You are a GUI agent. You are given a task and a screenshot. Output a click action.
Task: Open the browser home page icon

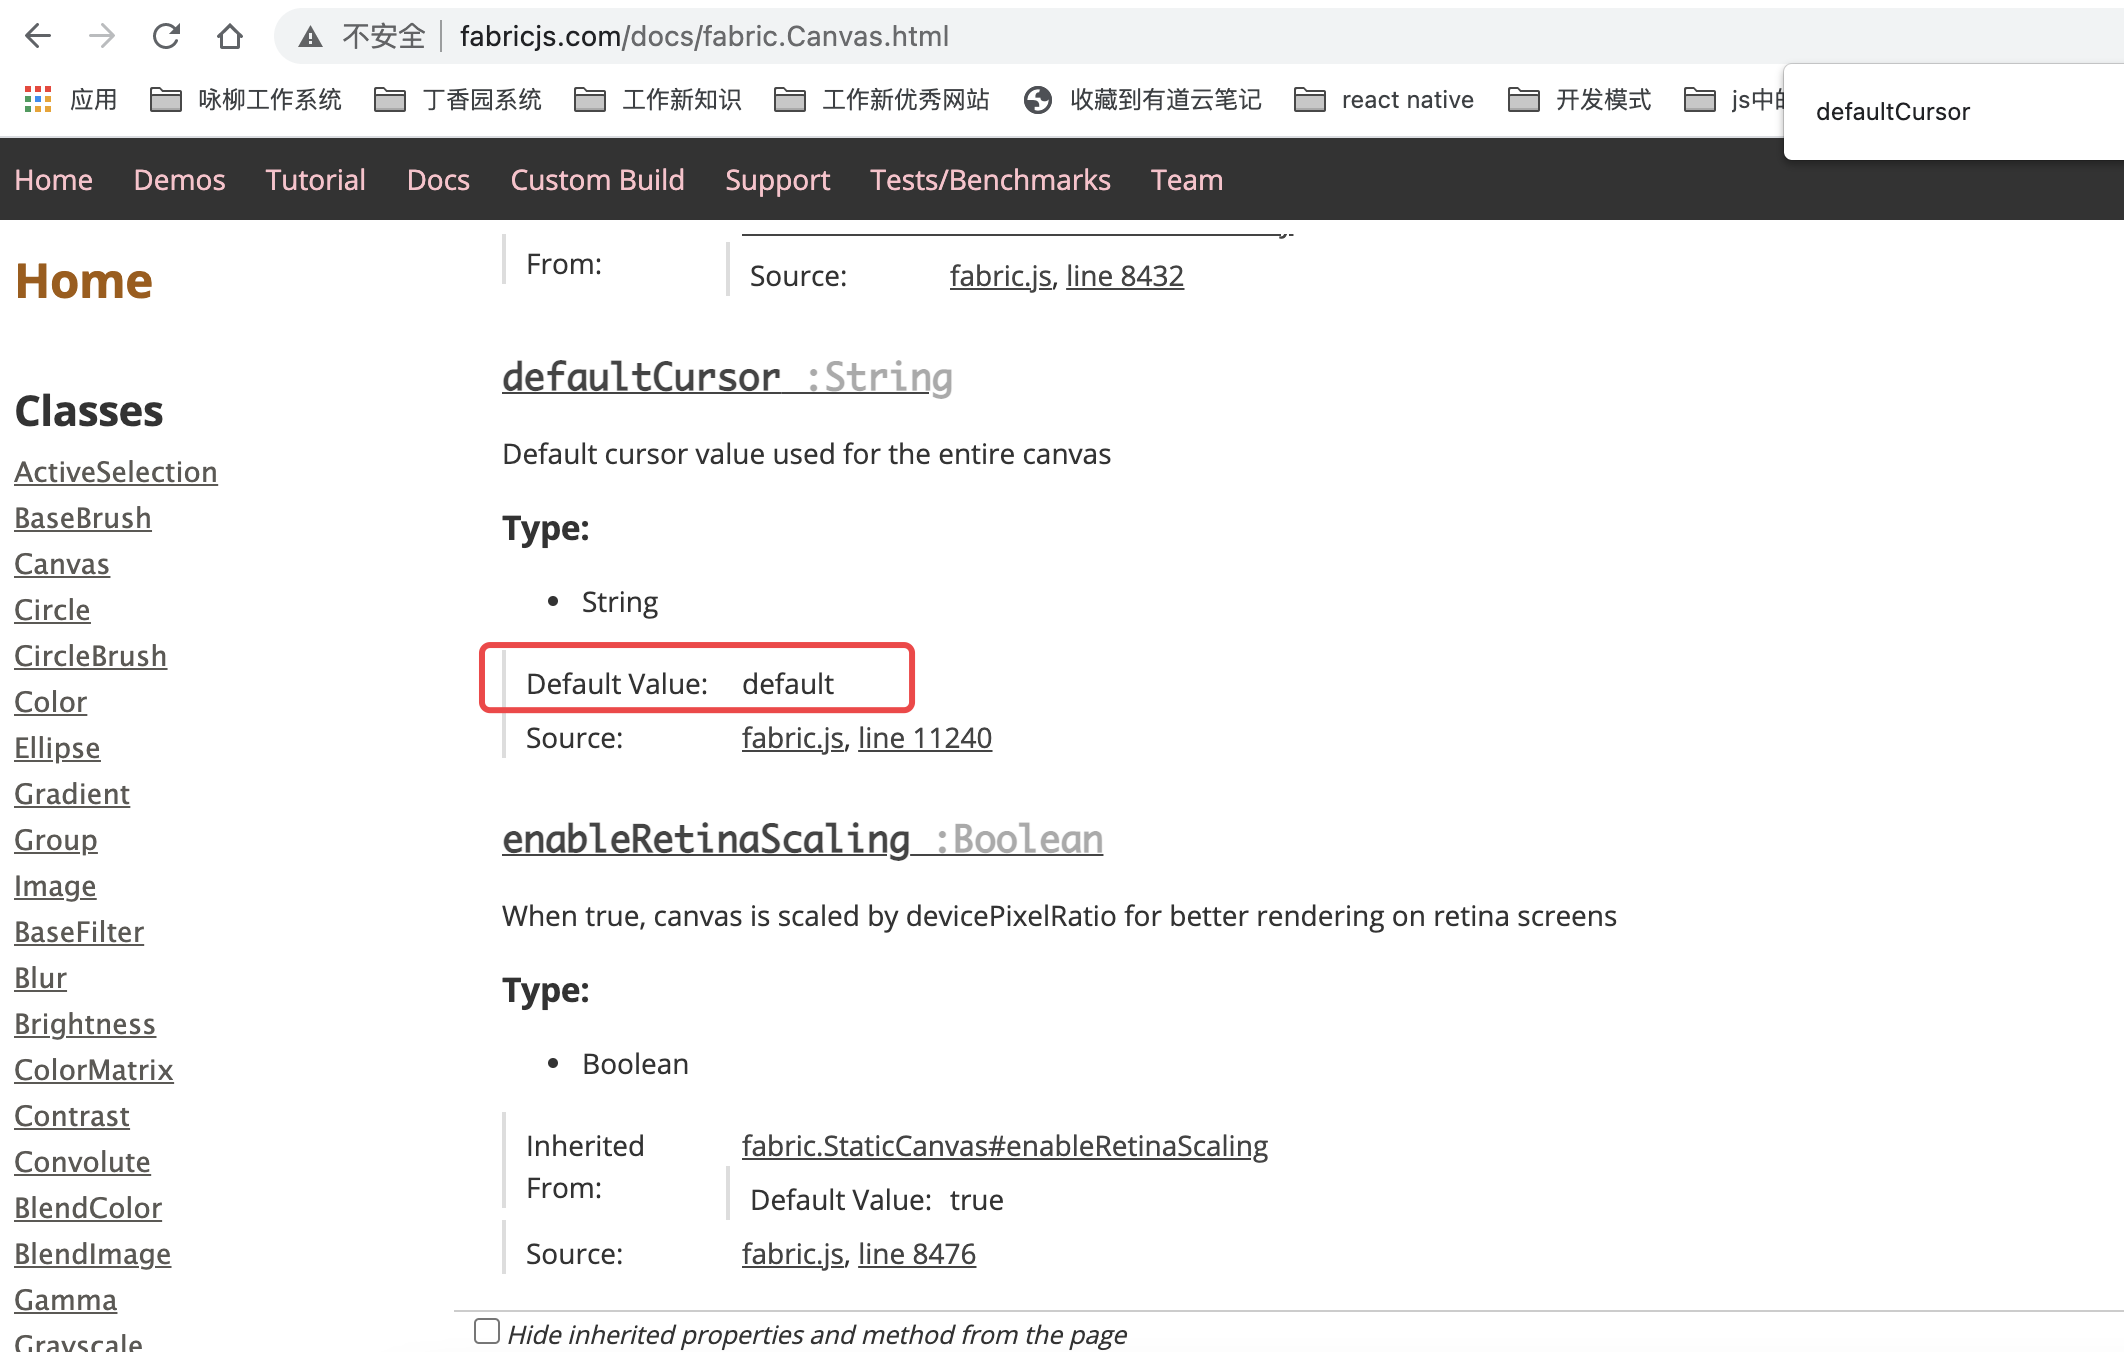tap(230, 36)
